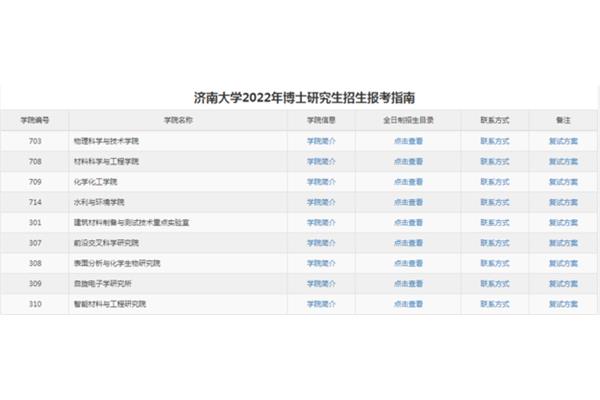Open 学院简介 link for 前沿交叉科学研究院

point(321,243)
